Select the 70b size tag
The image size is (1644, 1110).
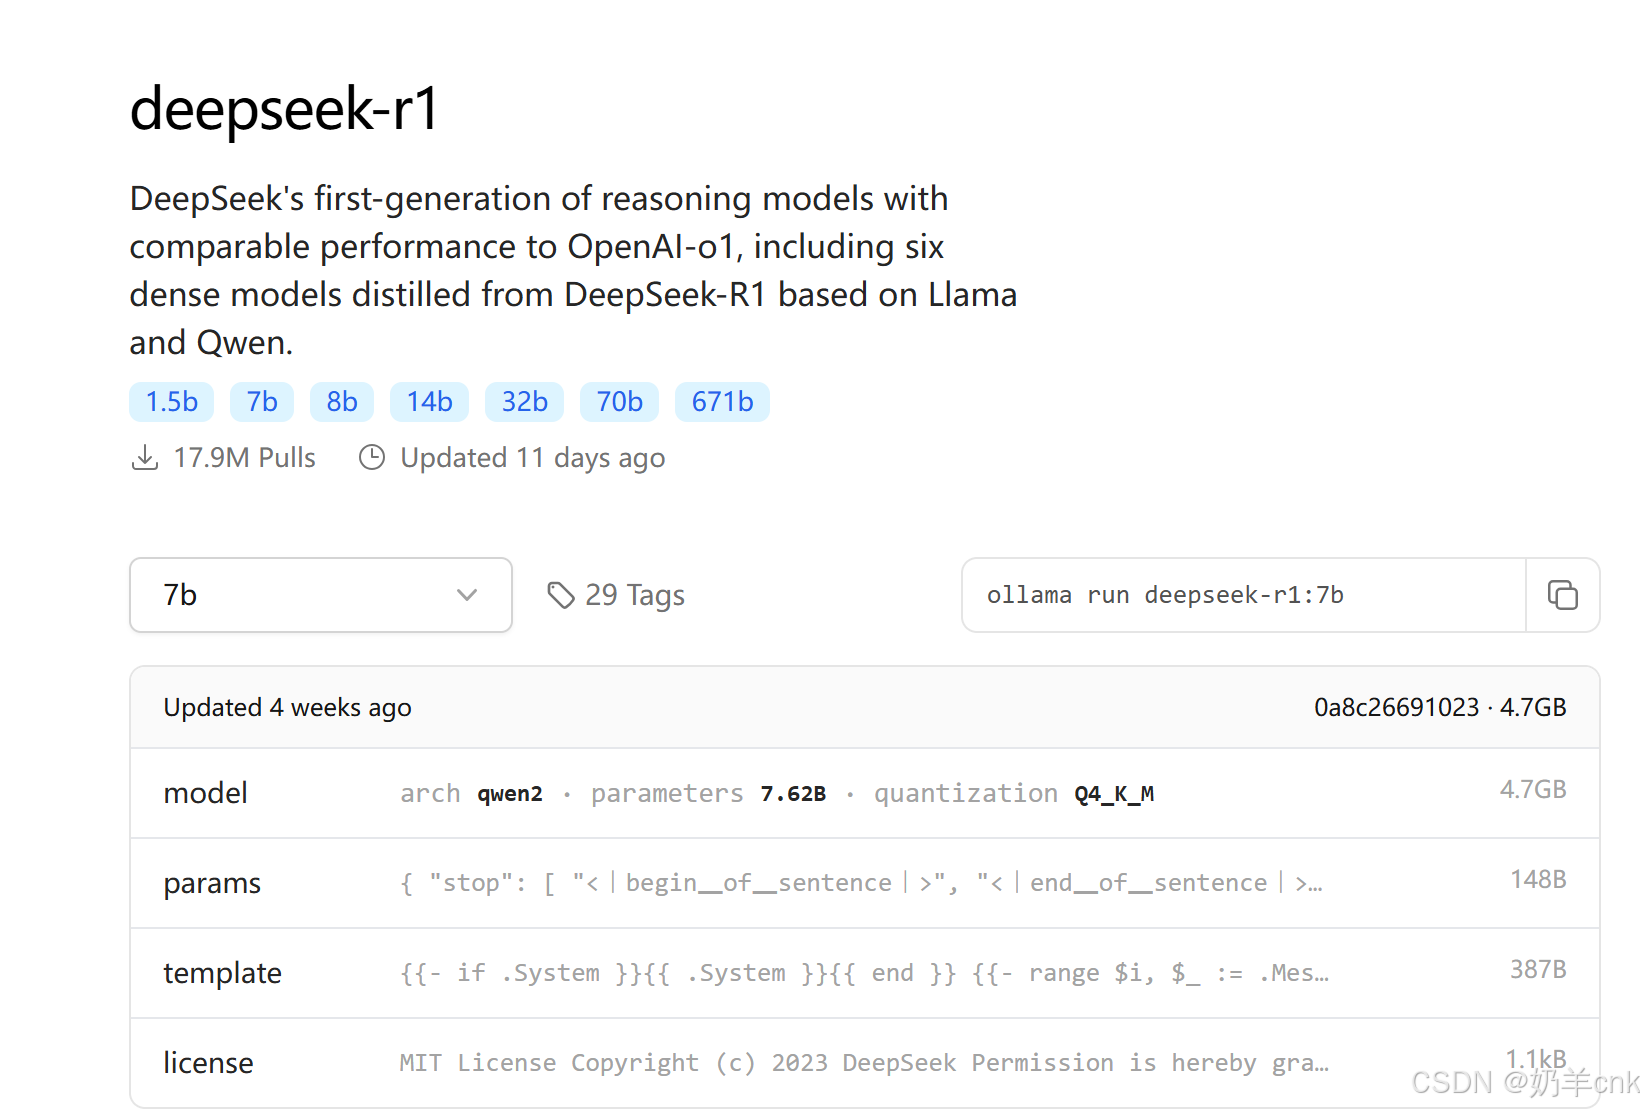[620, 402]
